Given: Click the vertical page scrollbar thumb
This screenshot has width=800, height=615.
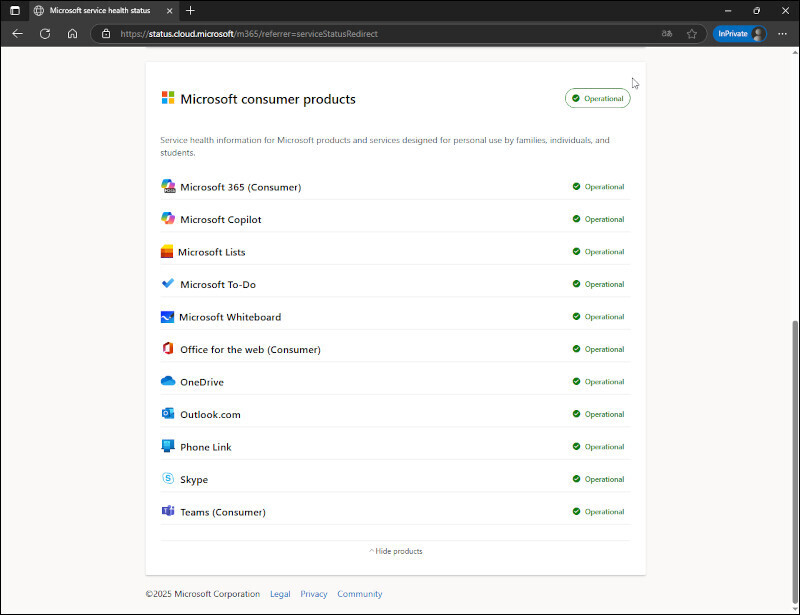Looking at the screenshot, I should pos(795,462).
